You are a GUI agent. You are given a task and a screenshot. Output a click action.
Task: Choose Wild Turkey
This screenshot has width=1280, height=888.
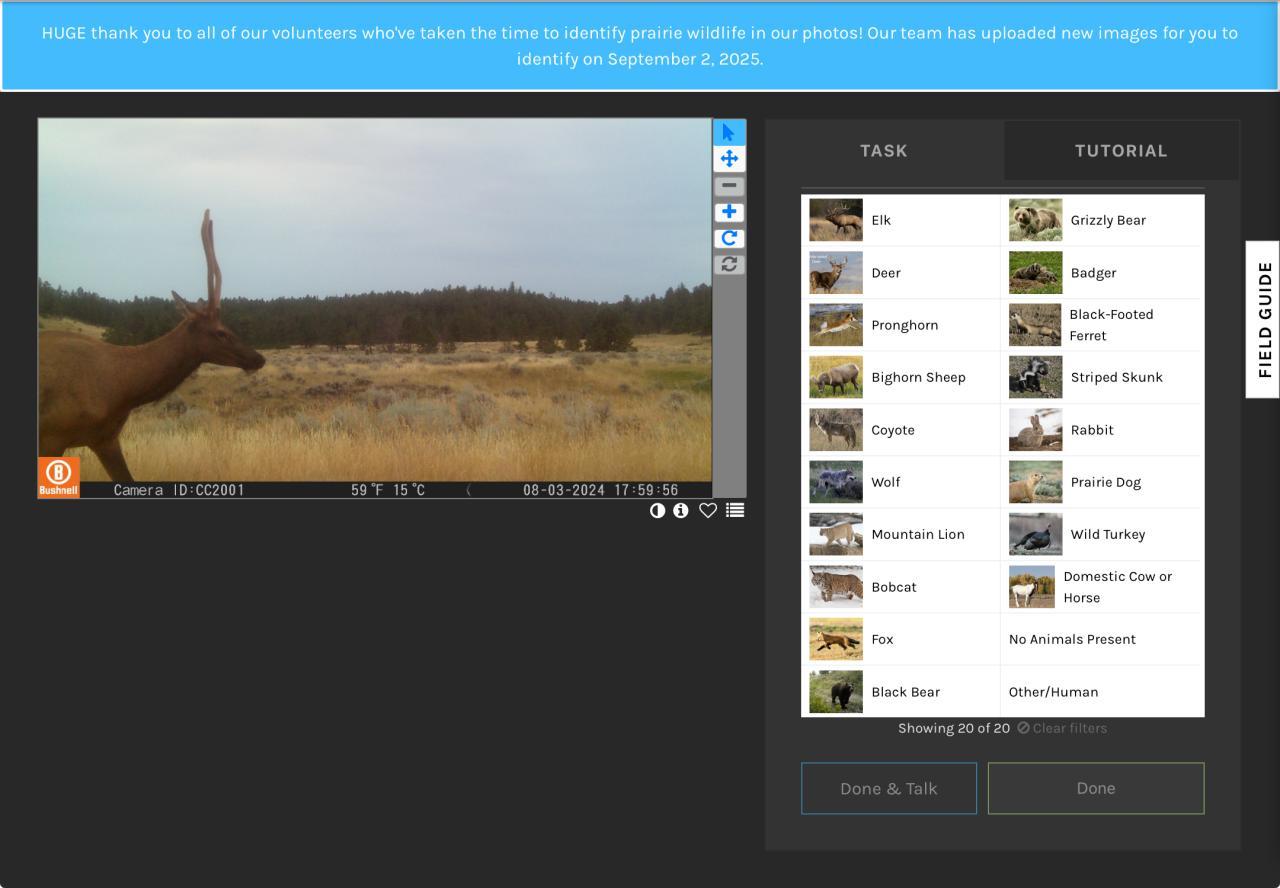[1102, 534]
